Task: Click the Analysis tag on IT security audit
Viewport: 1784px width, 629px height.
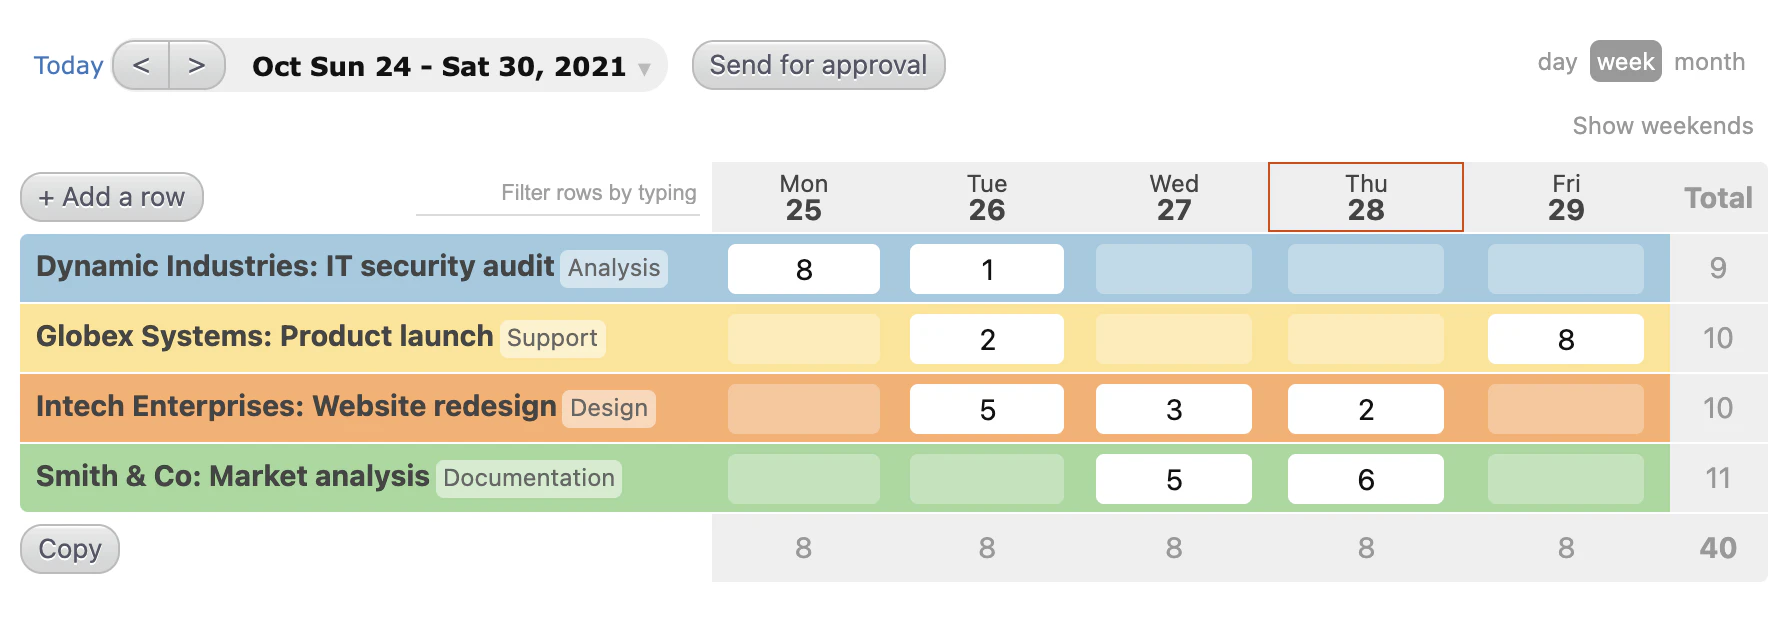Action: (613, 268)
